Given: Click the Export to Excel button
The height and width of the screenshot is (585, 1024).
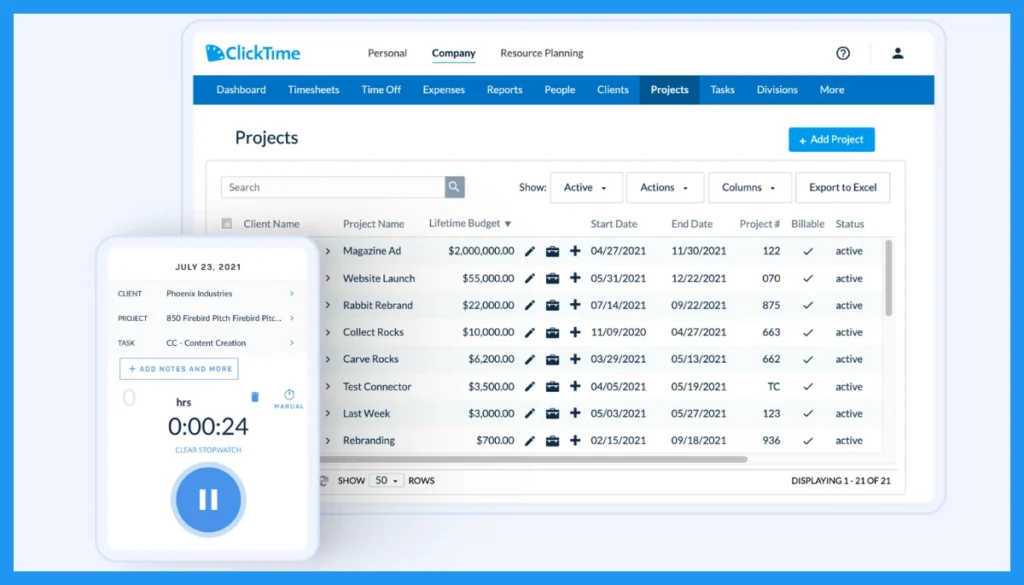Looking at the screenshot, I should coord(842,187).
